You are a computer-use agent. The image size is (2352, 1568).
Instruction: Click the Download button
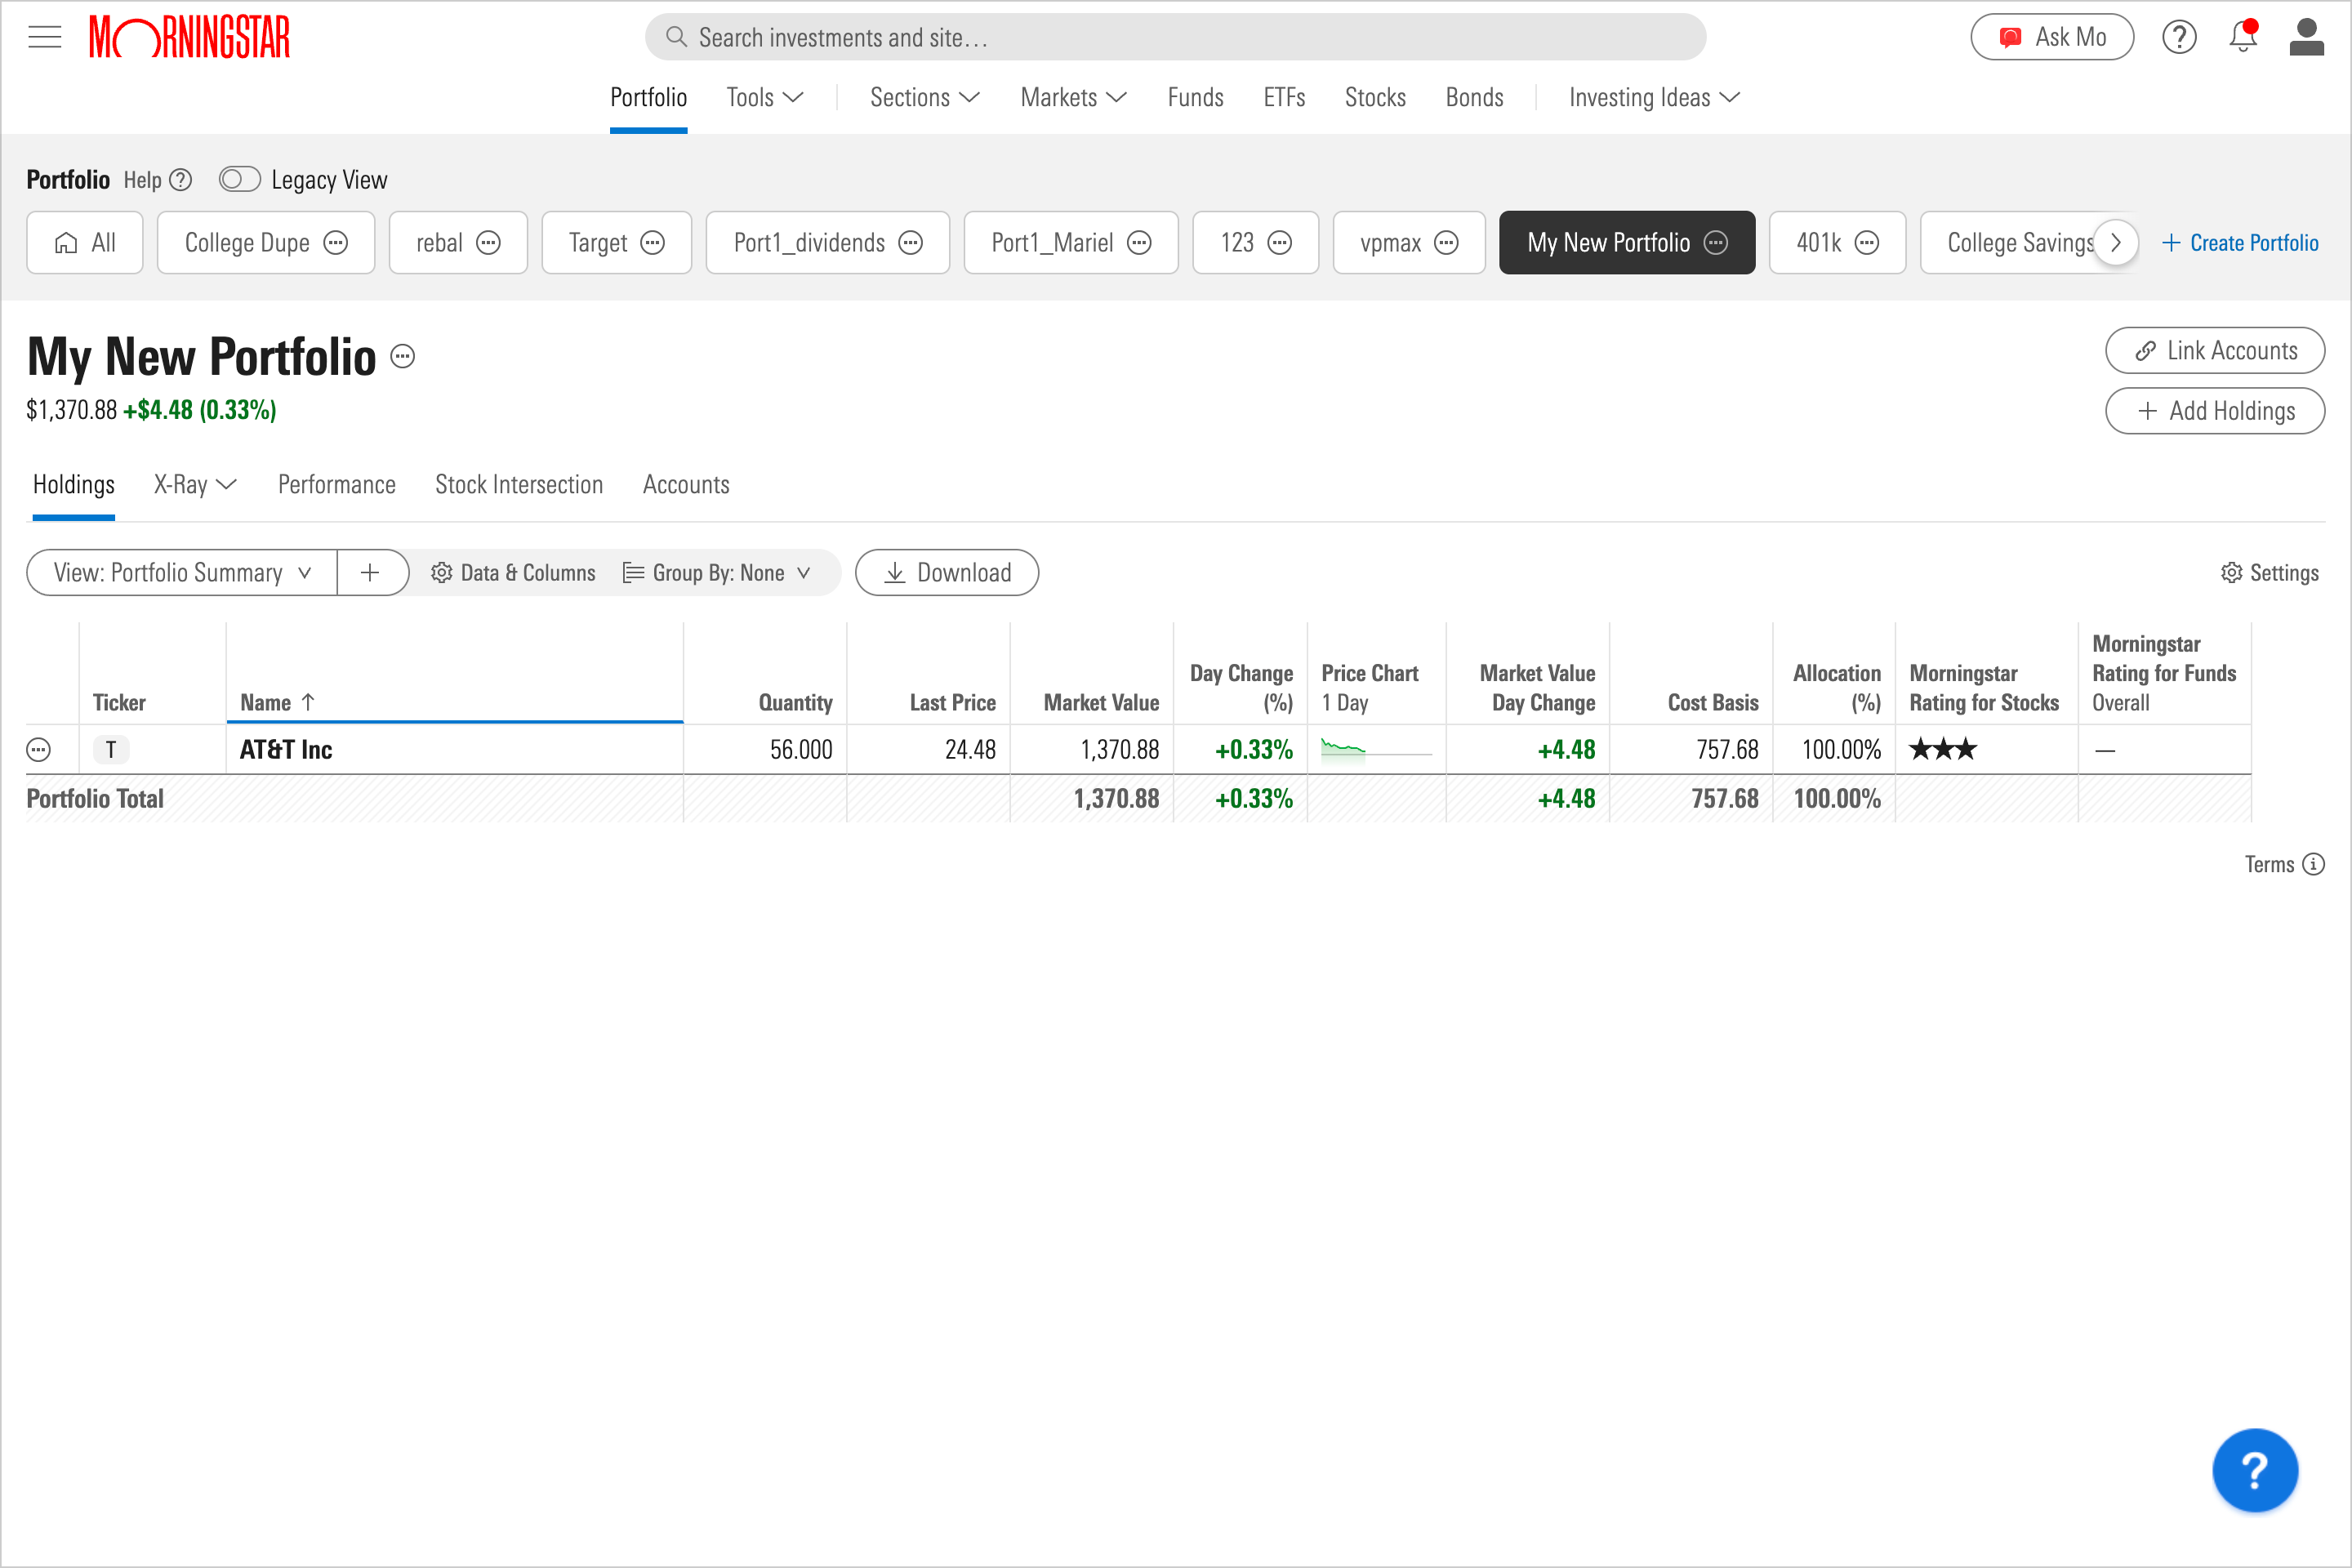coord(947,573)
